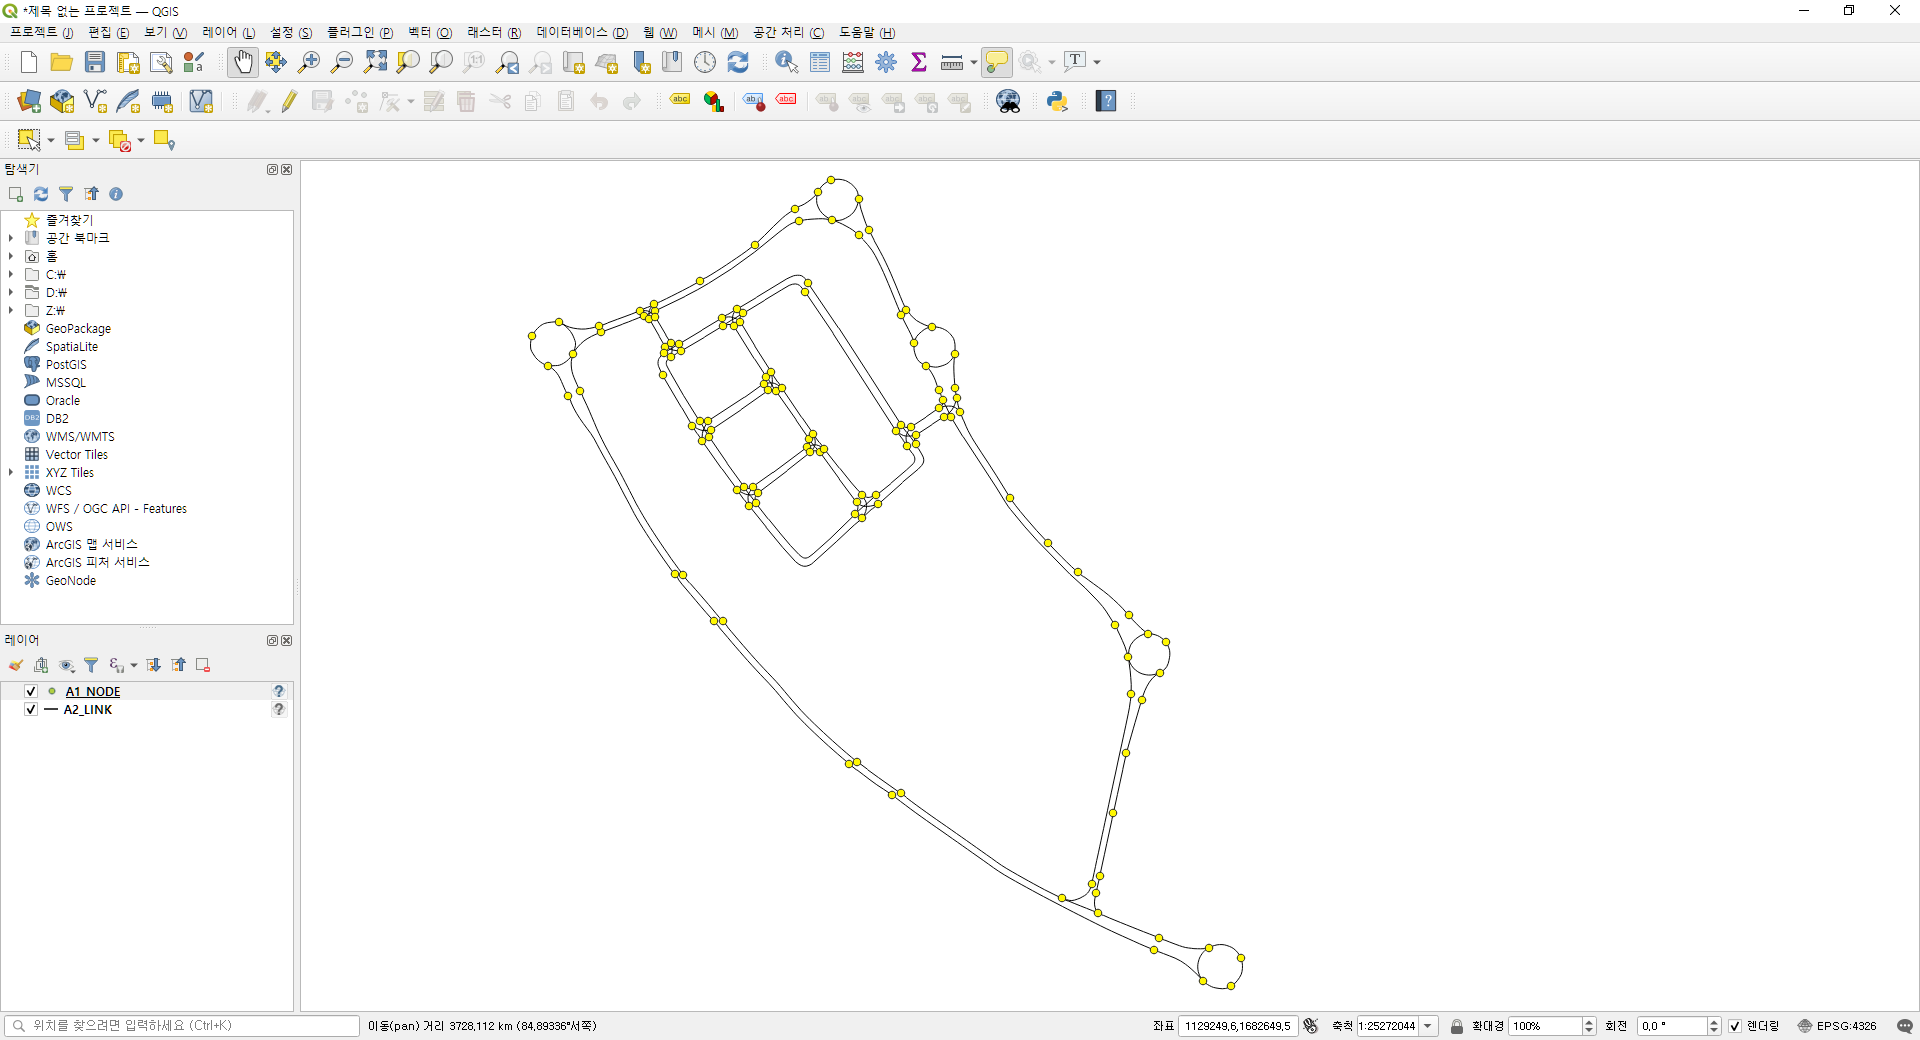Click the Measure ruler tool
1920x1040 pixels.
tap(952, 62)
